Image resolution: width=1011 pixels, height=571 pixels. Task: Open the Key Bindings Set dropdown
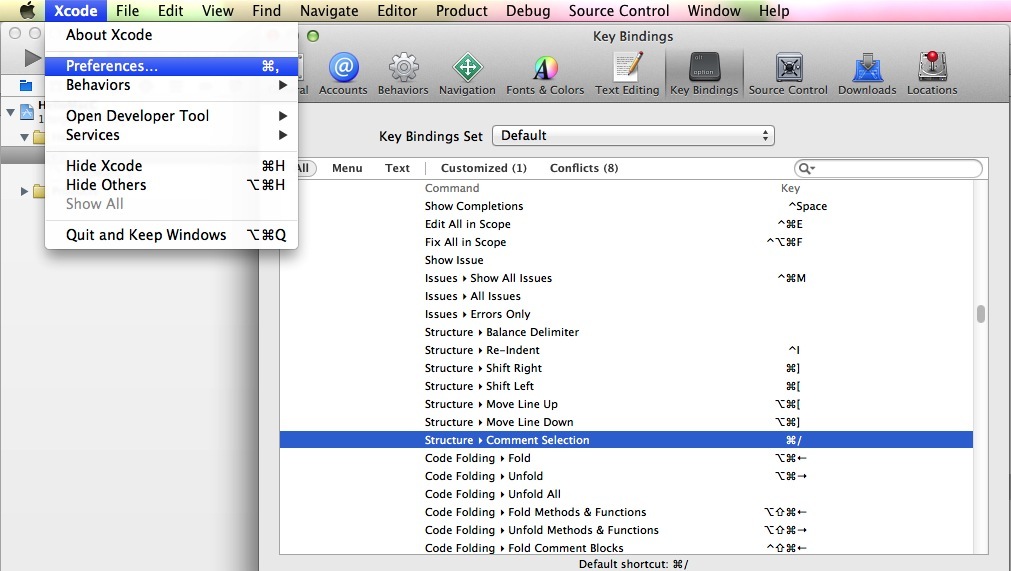[x=633, y=135]
